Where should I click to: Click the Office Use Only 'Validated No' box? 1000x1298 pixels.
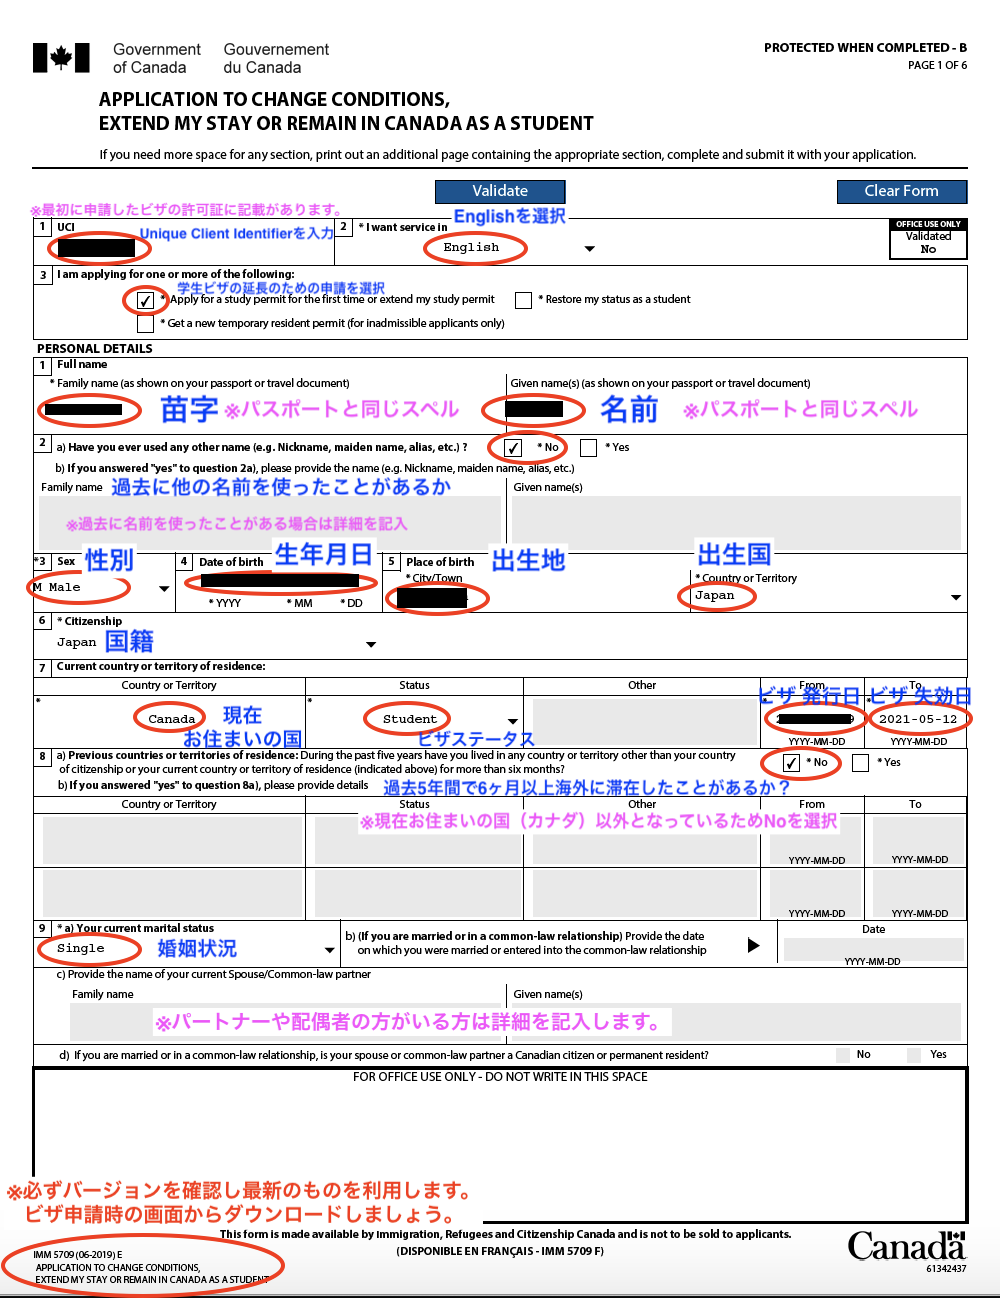[928, 239]
